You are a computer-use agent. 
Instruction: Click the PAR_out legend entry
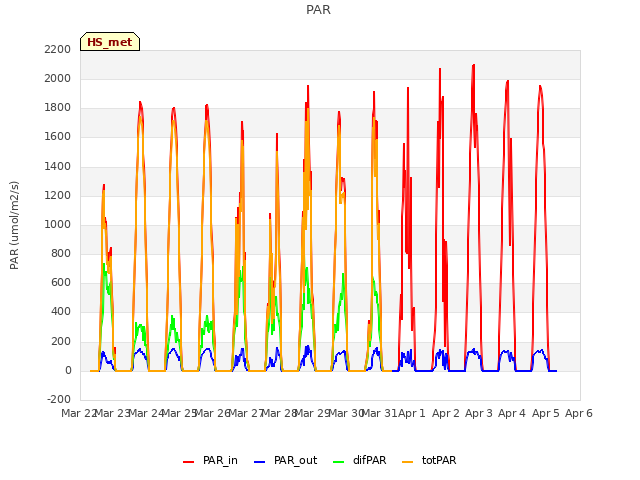[285, 460]
